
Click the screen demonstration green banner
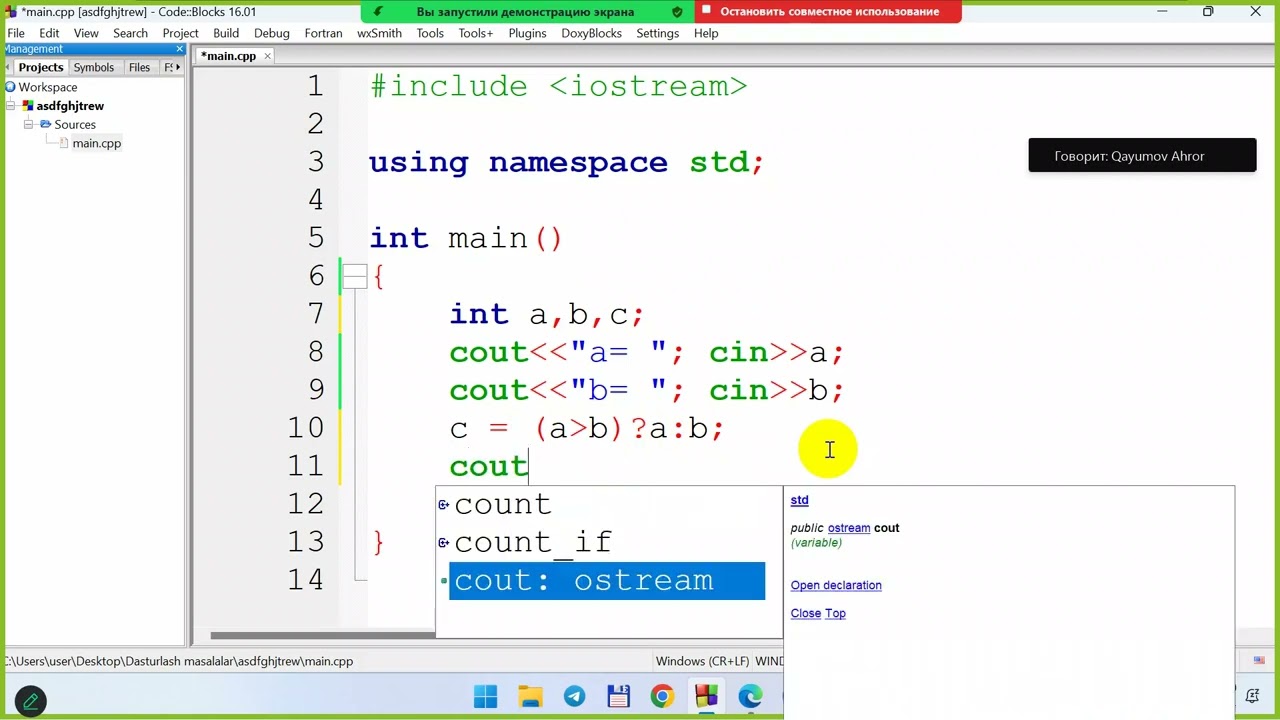525,12
